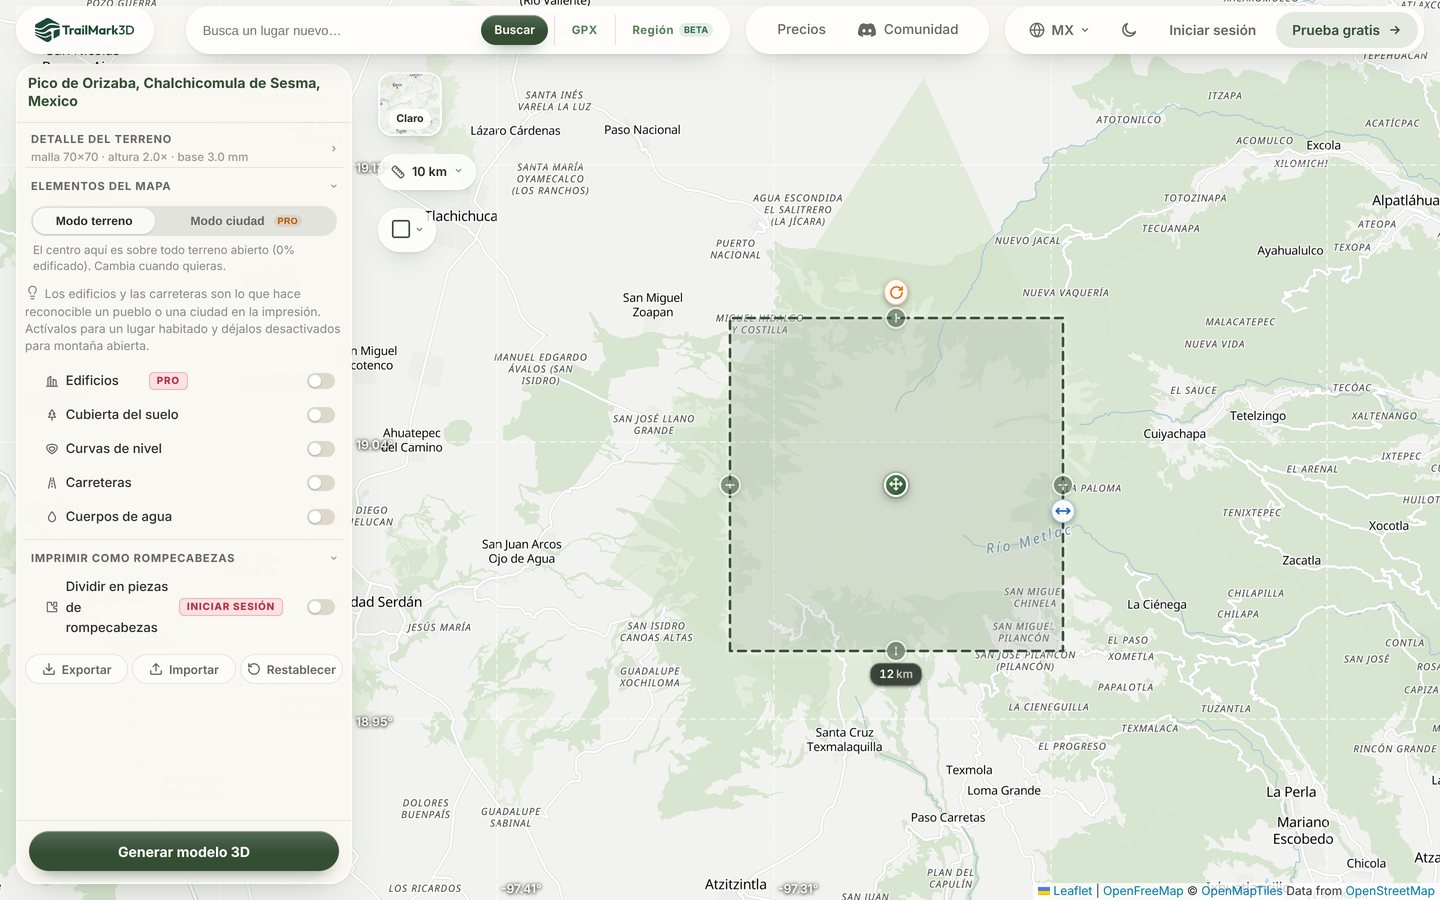Toggle dark mode moon icon
The image size is (1440, 900).
[1129, 30]
